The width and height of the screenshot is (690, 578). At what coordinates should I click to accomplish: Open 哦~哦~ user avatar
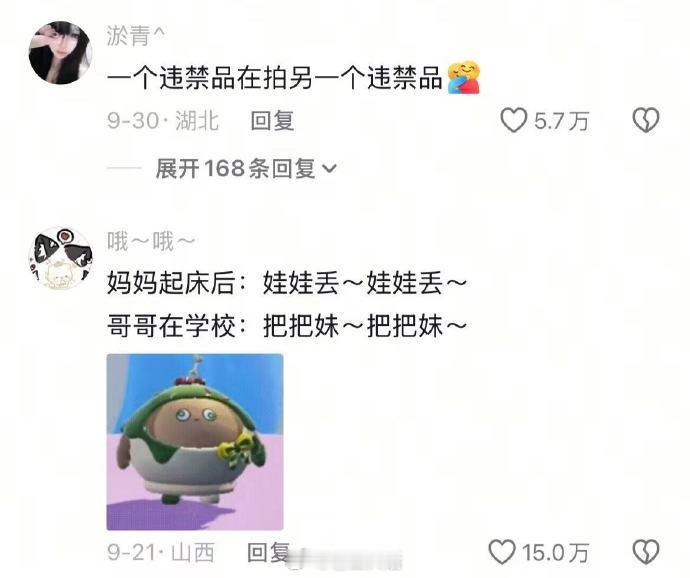60,259
